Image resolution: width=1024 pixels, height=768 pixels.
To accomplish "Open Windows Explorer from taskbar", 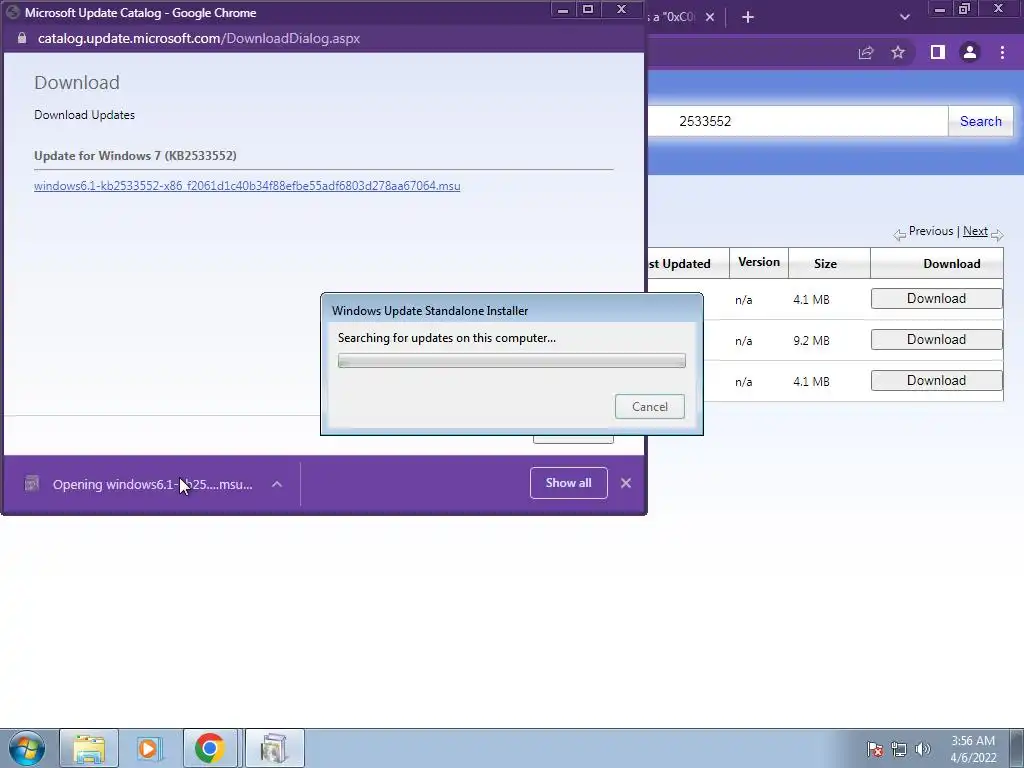I will click(89, 748).
